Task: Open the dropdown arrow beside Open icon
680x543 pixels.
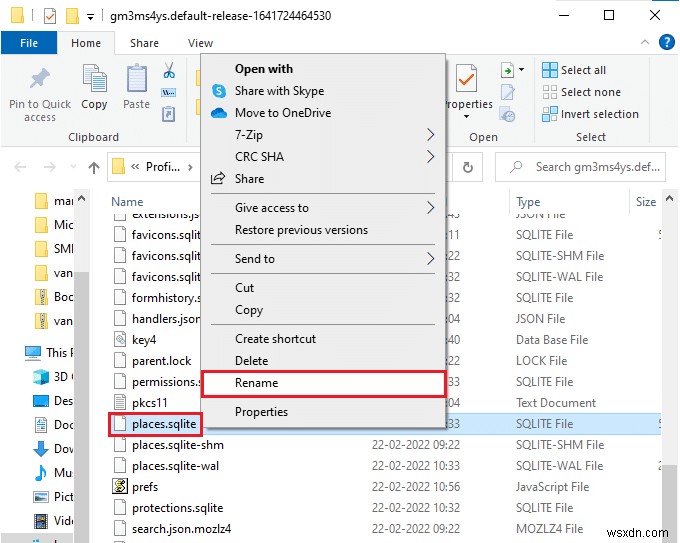Action: (x=522, y=69)
